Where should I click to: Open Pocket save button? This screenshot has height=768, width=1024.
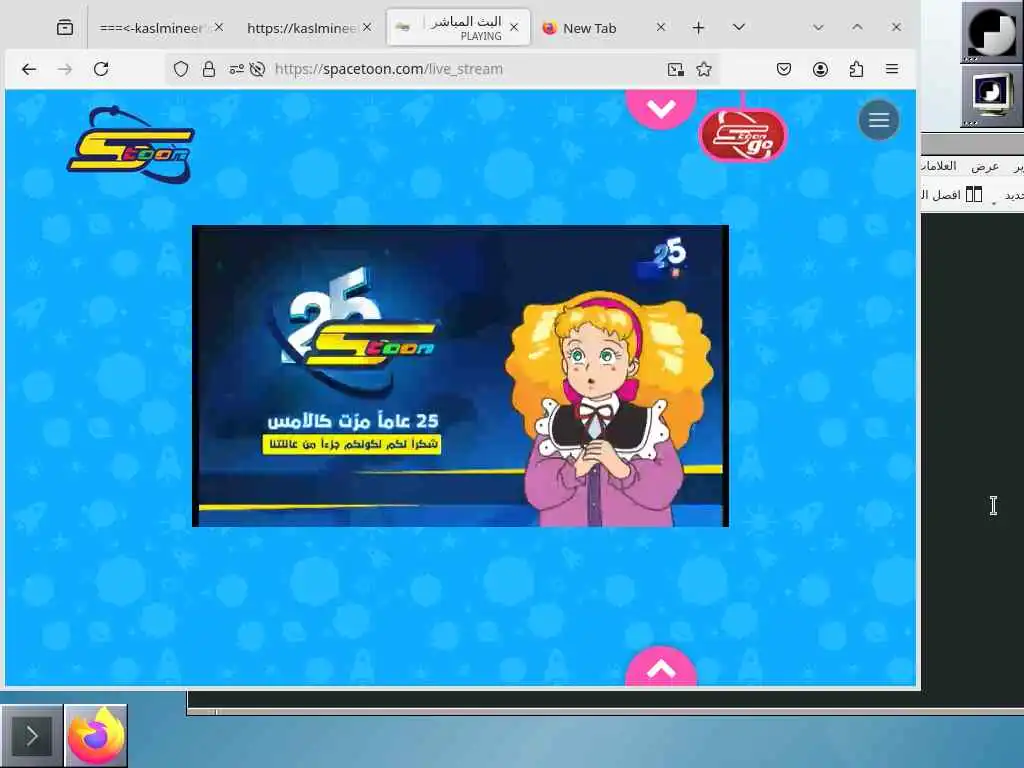pyautogui.click(x=784, y=69)
